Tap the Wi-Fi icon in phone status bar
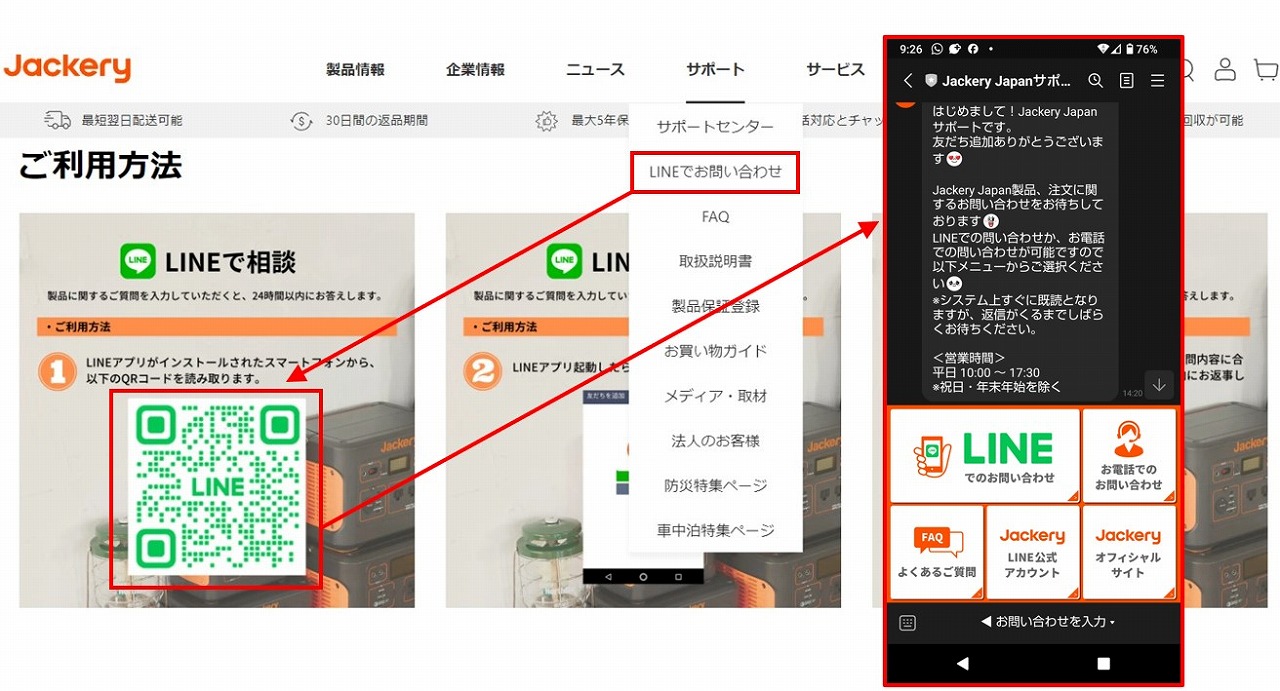The width and height of the screenshot is (1280, 691). pyautogui.click(x=1103, y=49)
